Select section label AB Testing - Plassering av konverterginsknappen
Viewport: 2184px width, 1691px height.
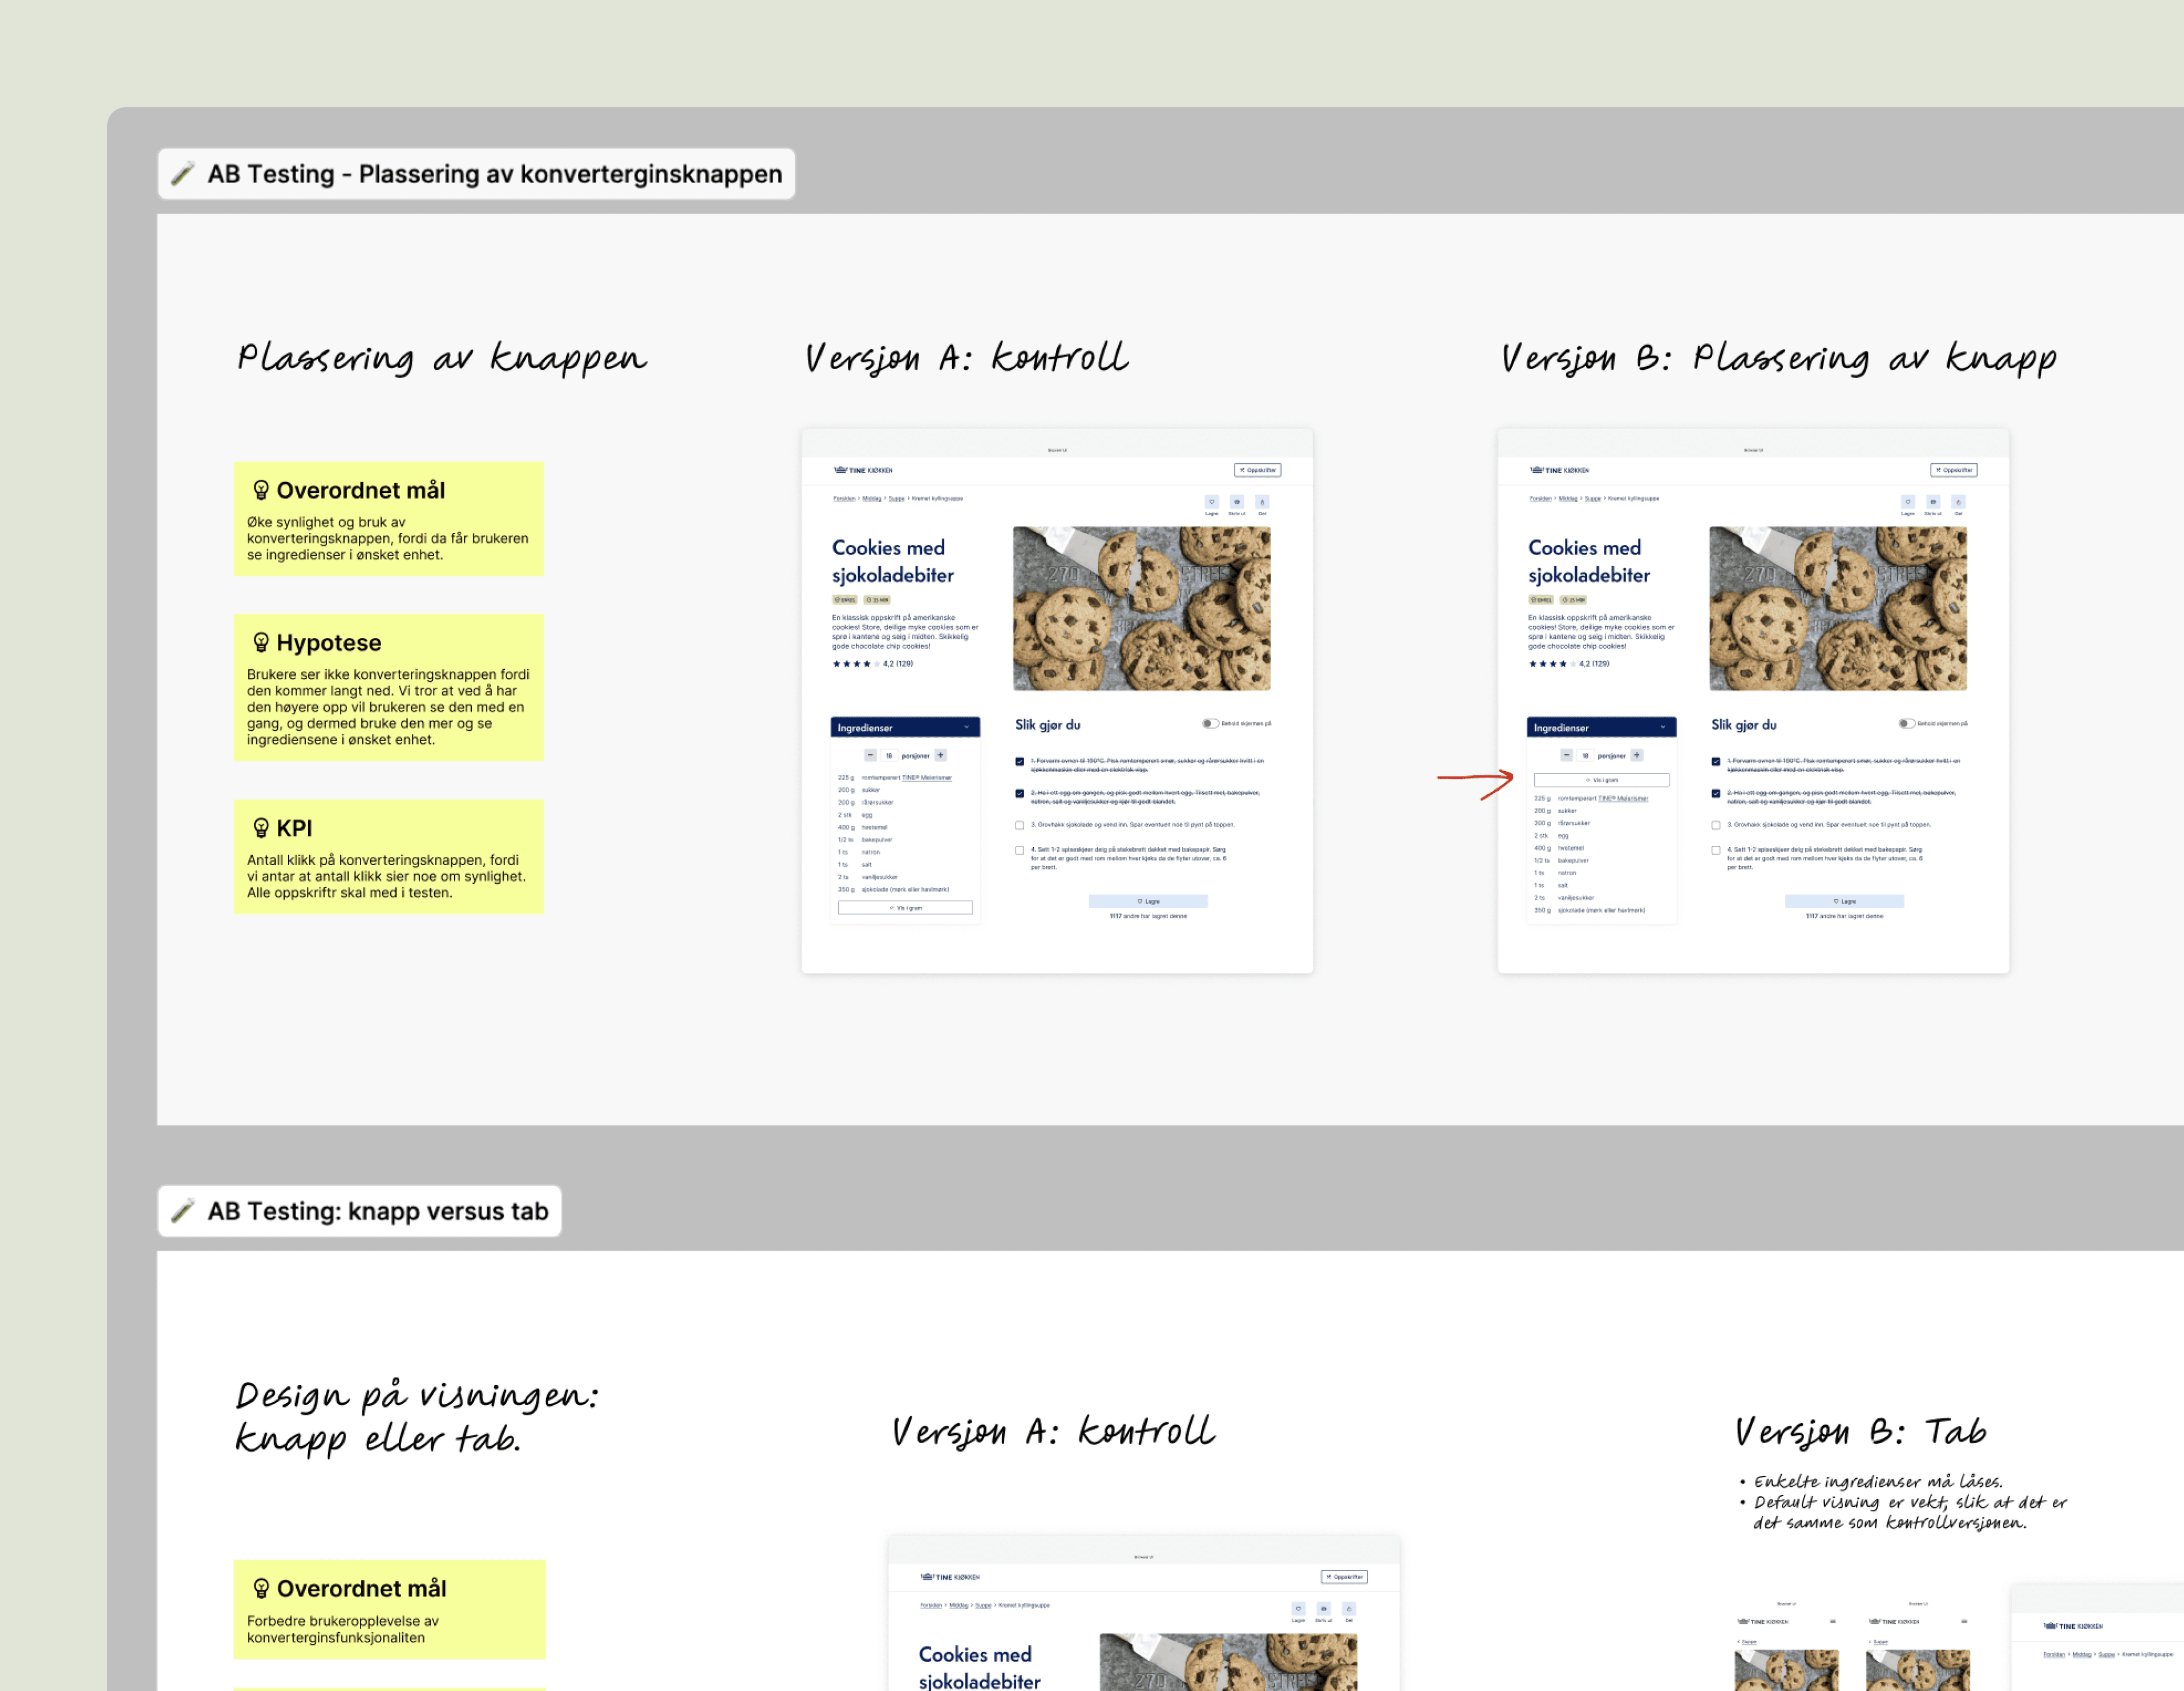click(x=476, y=174)
